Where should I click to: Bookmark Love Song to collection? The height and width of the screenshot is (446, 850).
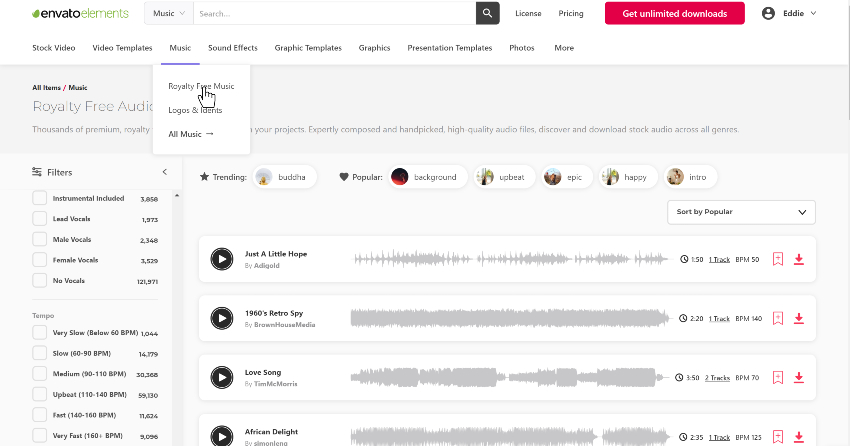pos(778,377)
